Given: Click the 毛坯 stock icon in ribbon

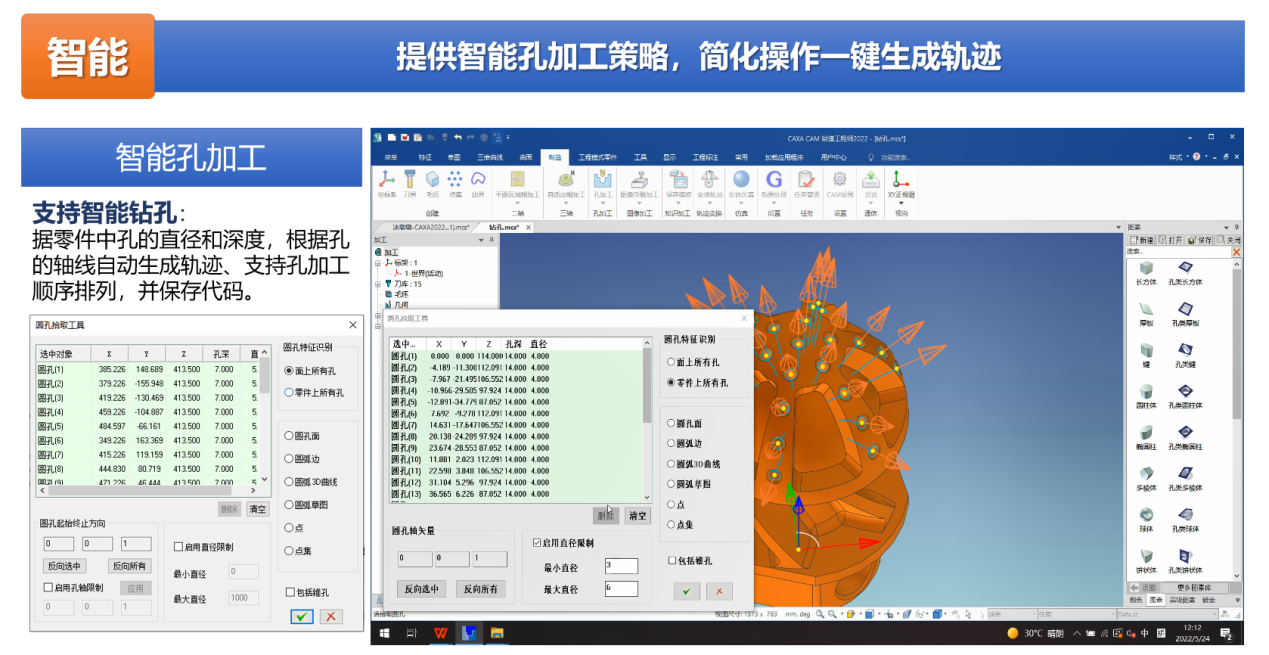Looking at the screenshot, I should point(433,181).
